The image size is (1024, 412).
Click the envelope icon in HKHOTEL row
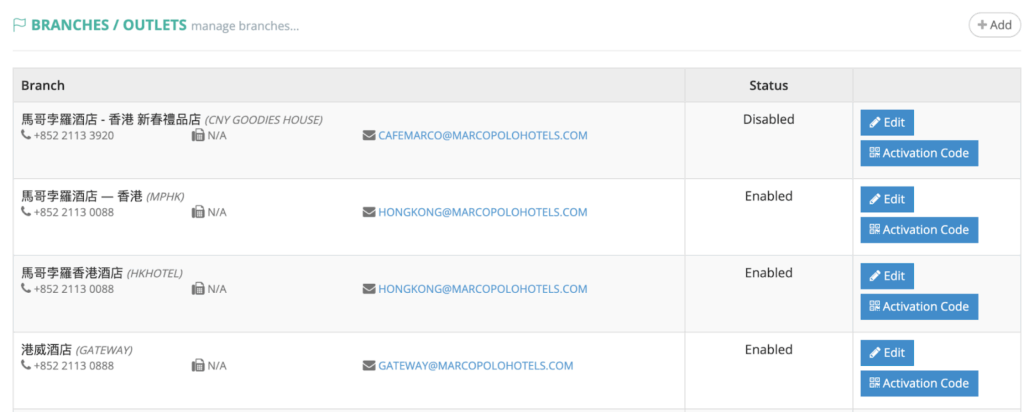[x=369, y=289]
